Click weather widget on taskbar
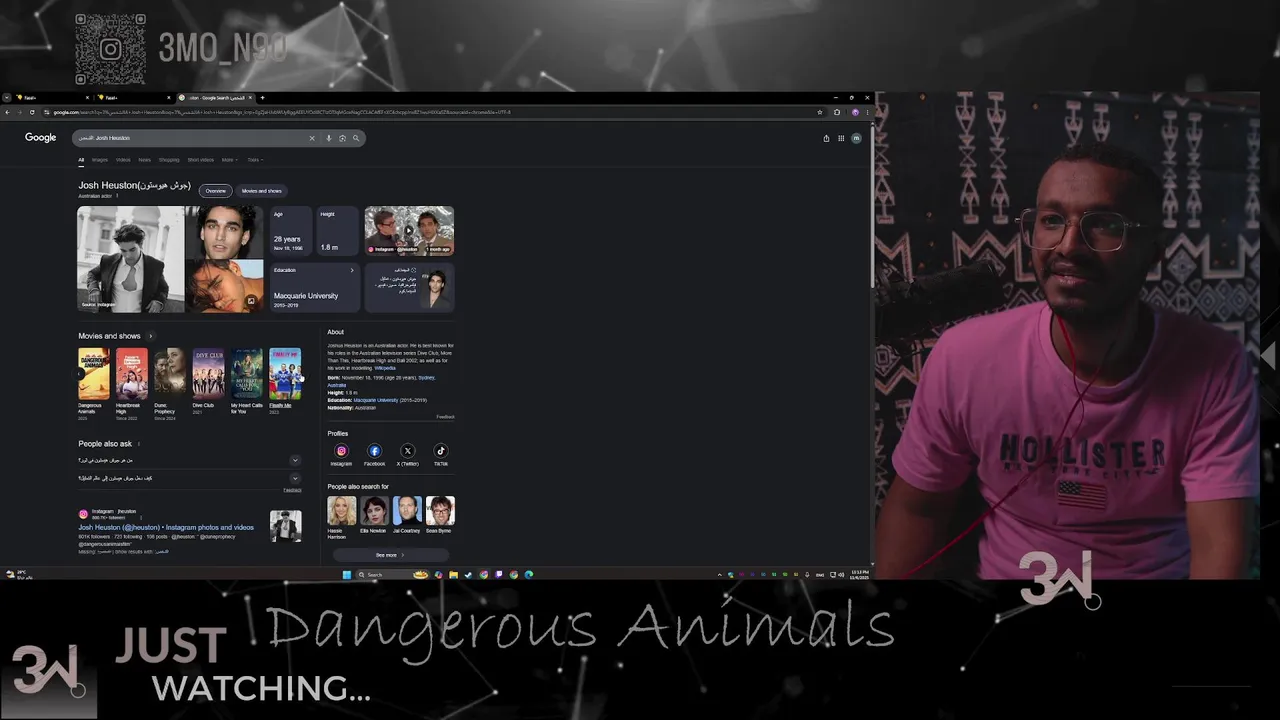The image size is (1280, 720). 19,575
